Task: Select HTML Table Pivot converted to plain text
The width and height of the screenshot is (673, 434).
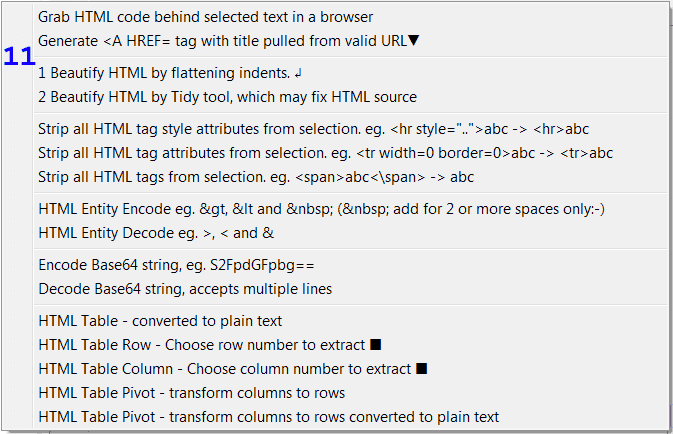Action: 268,417
